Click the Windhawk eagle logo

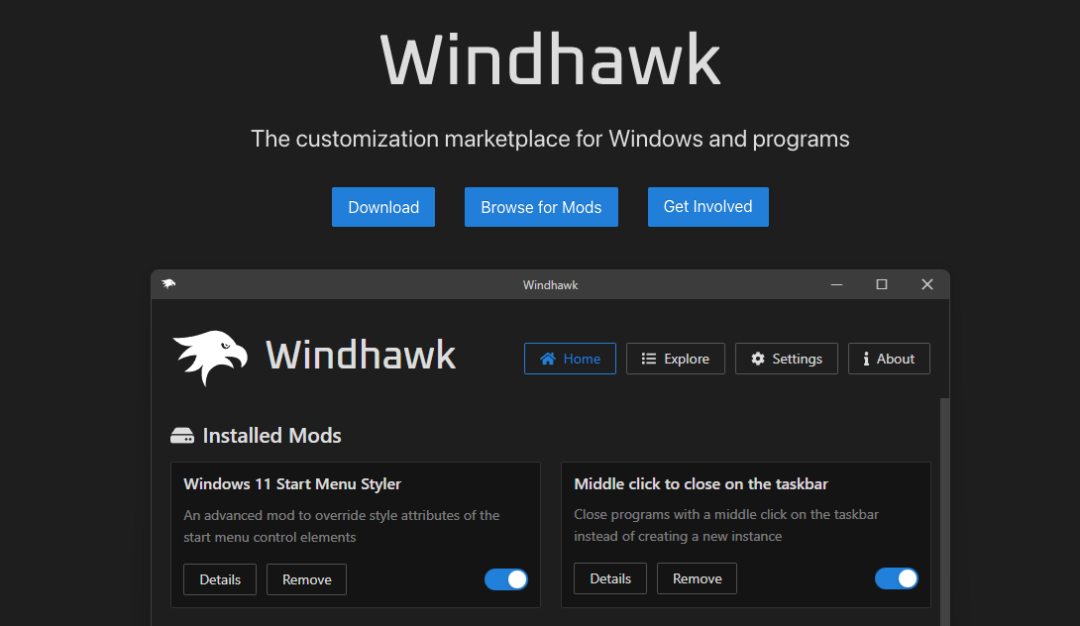point(210,352)
